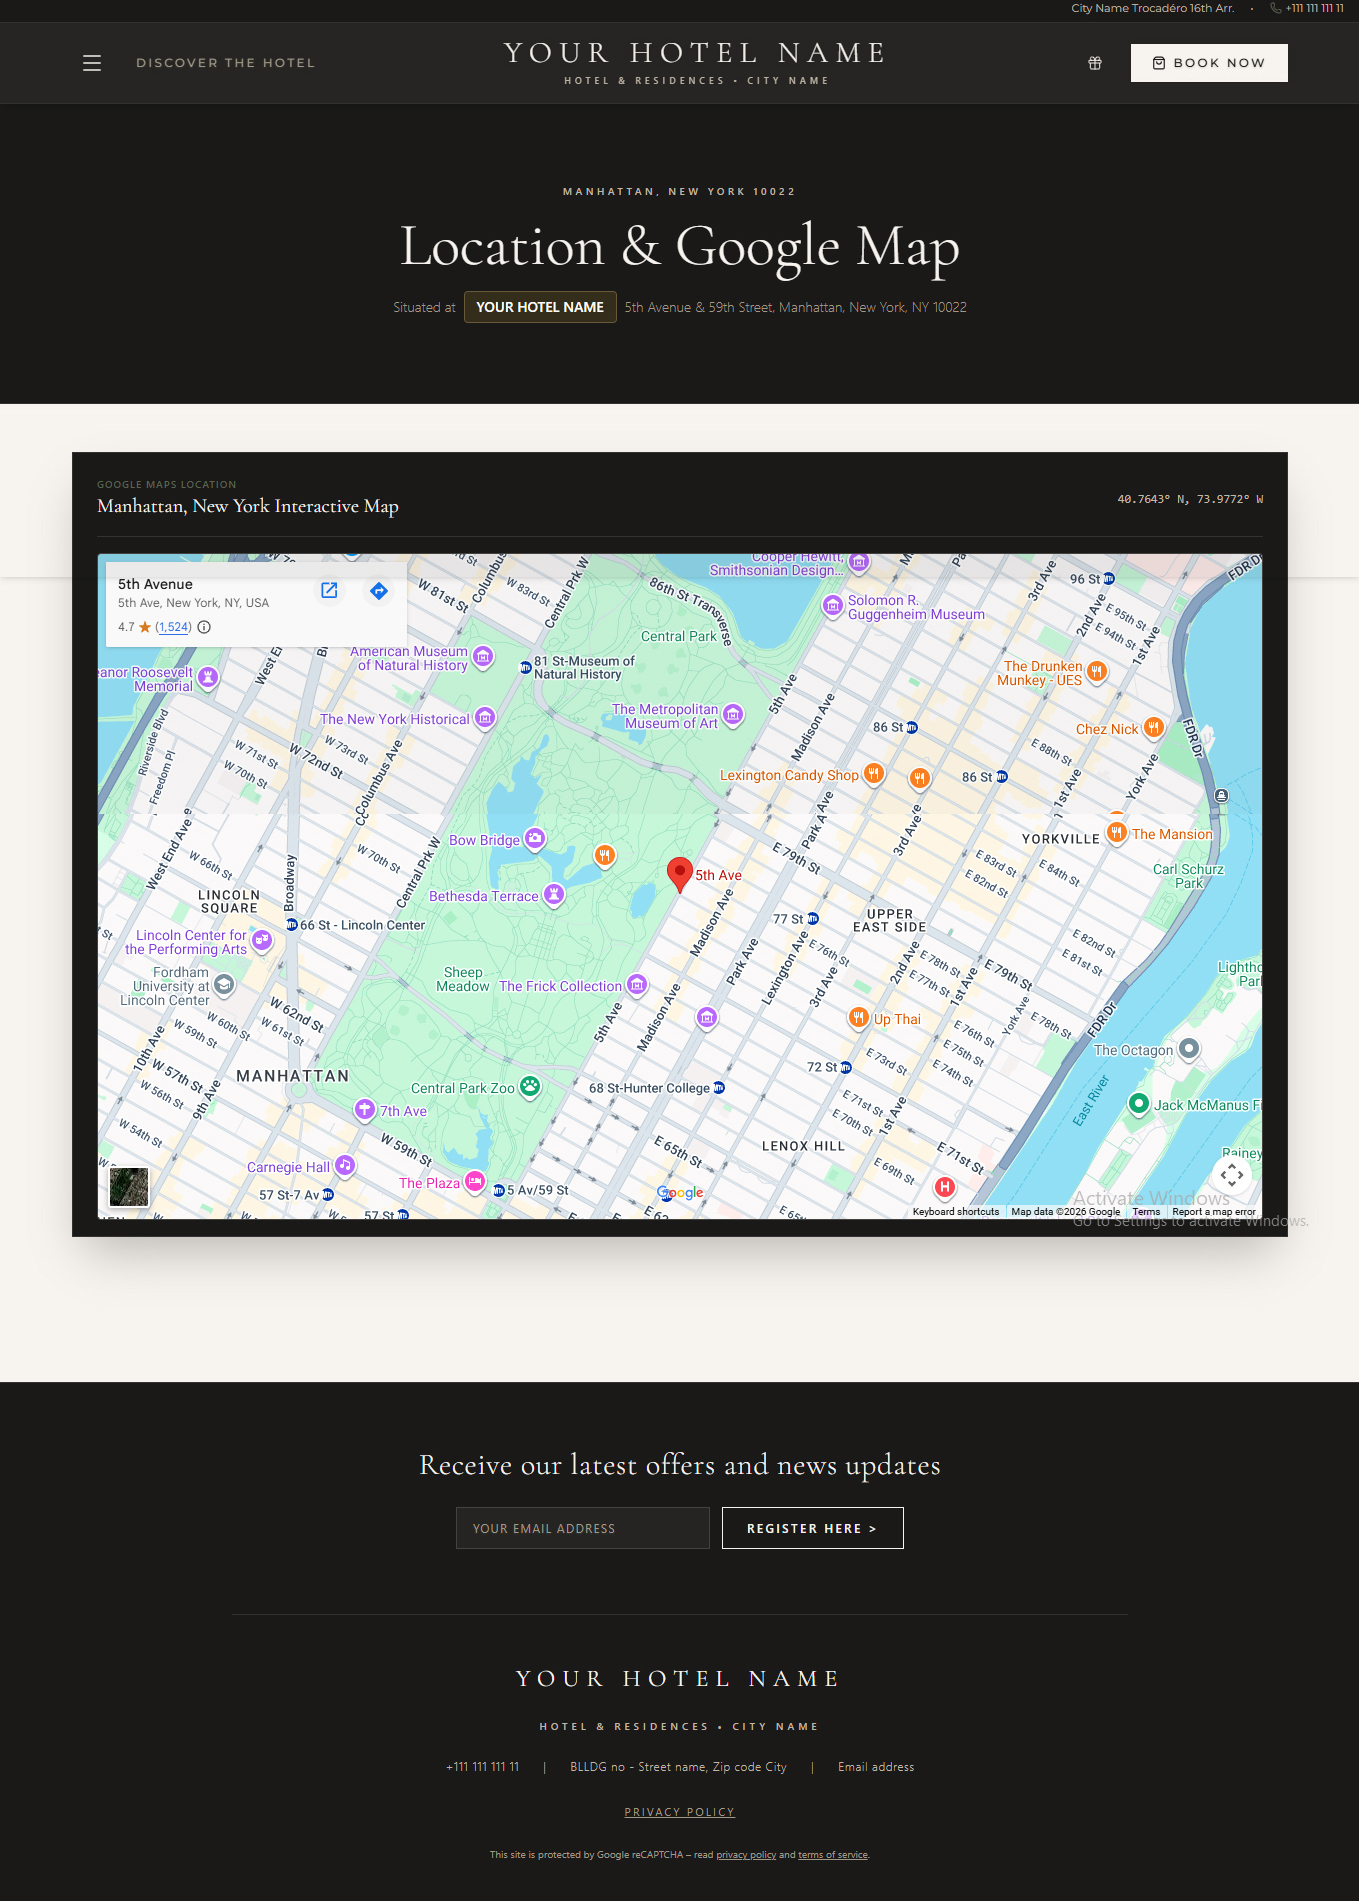Click The Octagon gray marker
1359x1901 pixels.
1189,1048
